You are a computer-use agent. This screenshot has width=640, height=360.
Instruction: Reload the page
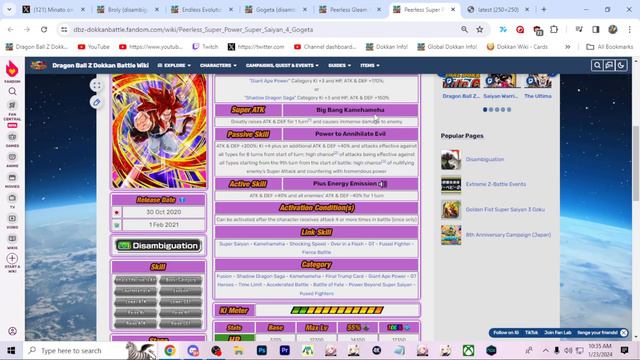pyautogui.click(x=44, y=29)
